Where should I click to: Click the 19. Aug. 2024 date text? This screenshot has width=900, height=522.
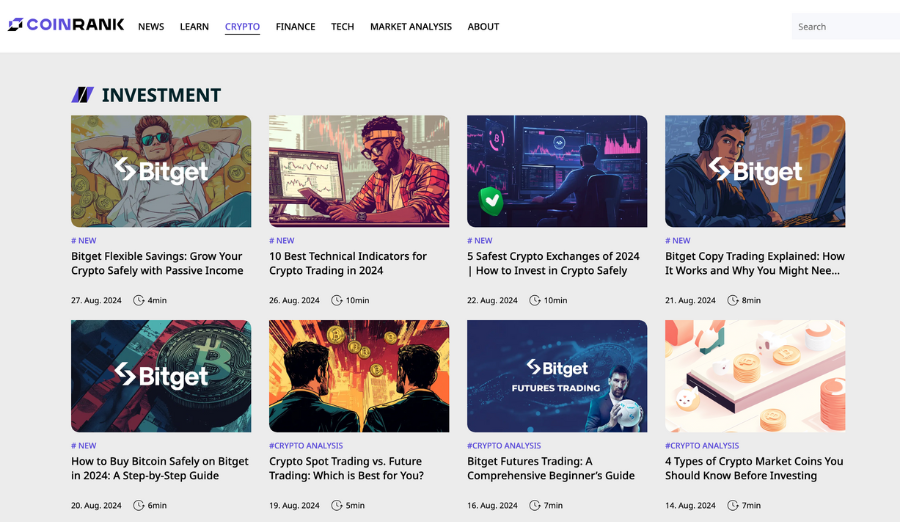294,505
